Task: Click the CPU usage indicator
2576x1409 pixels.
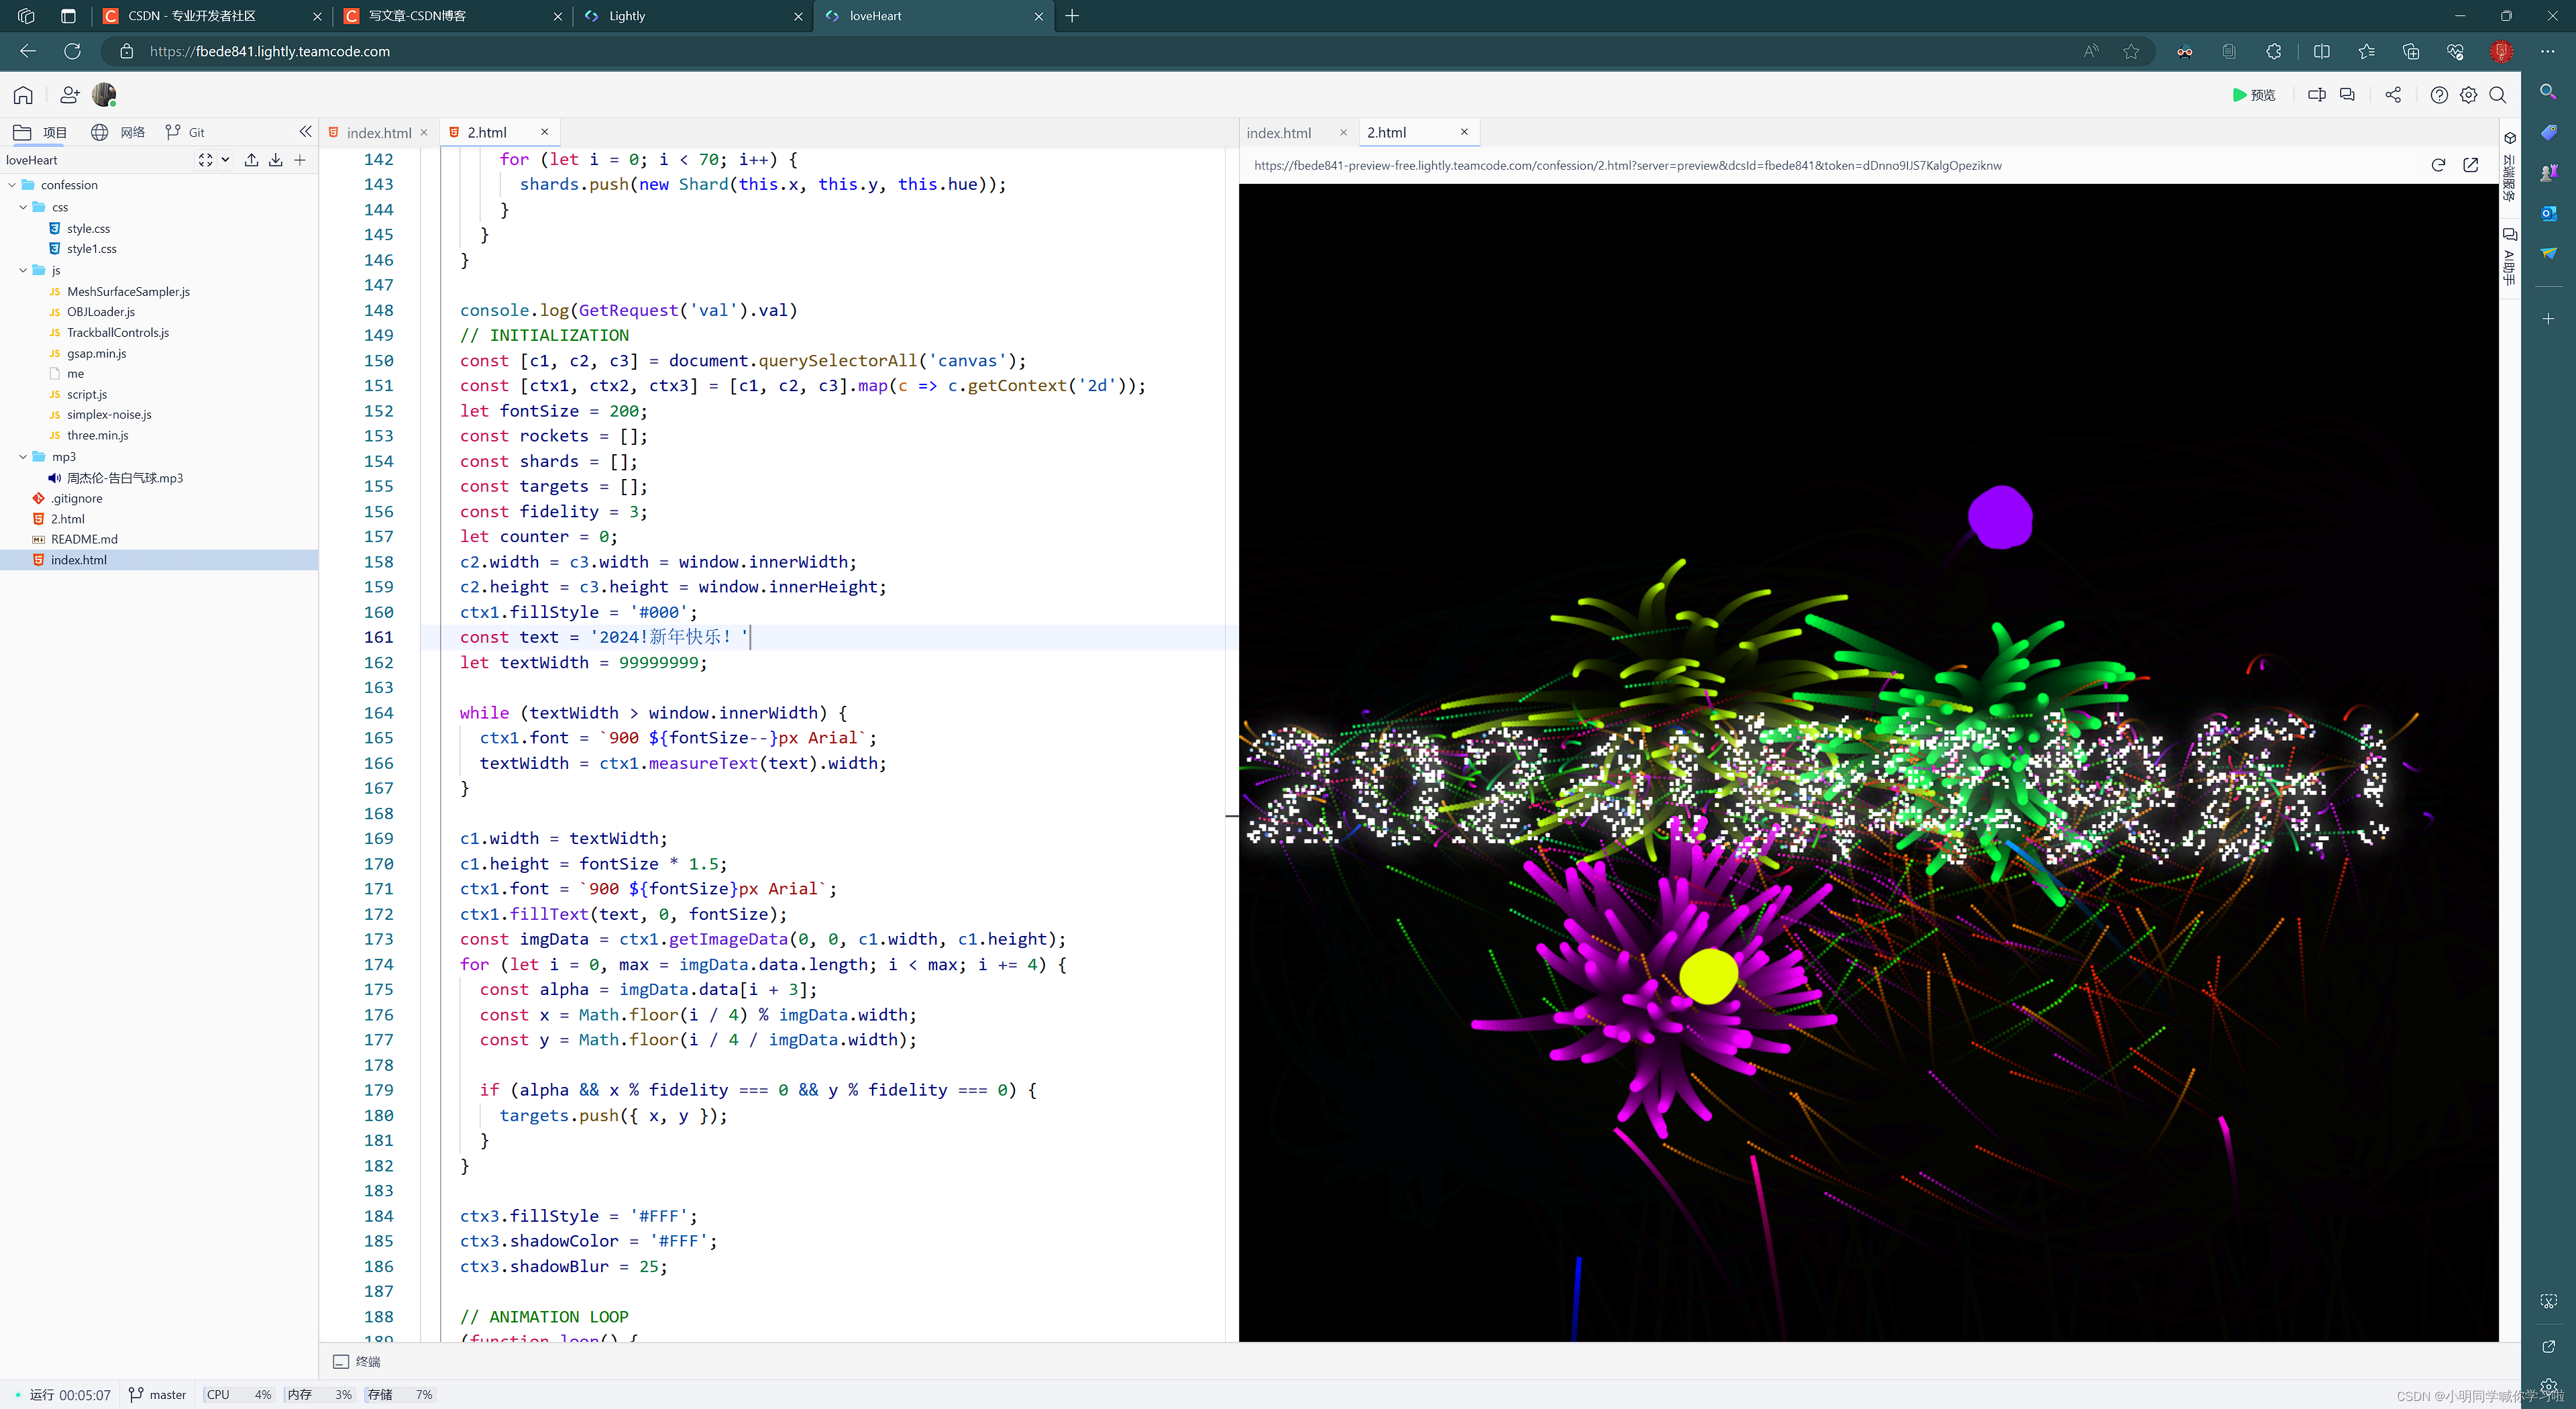Action: (239, 1395)
